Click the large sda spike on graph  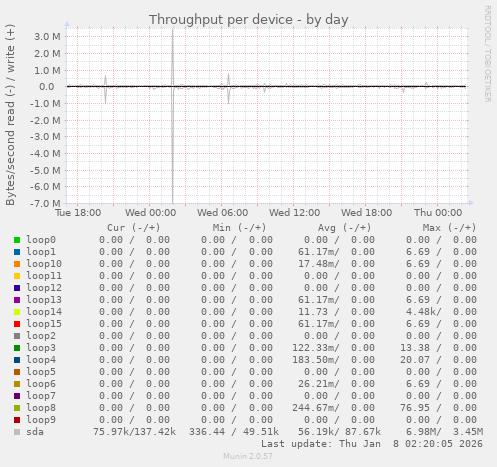(173, 115)
